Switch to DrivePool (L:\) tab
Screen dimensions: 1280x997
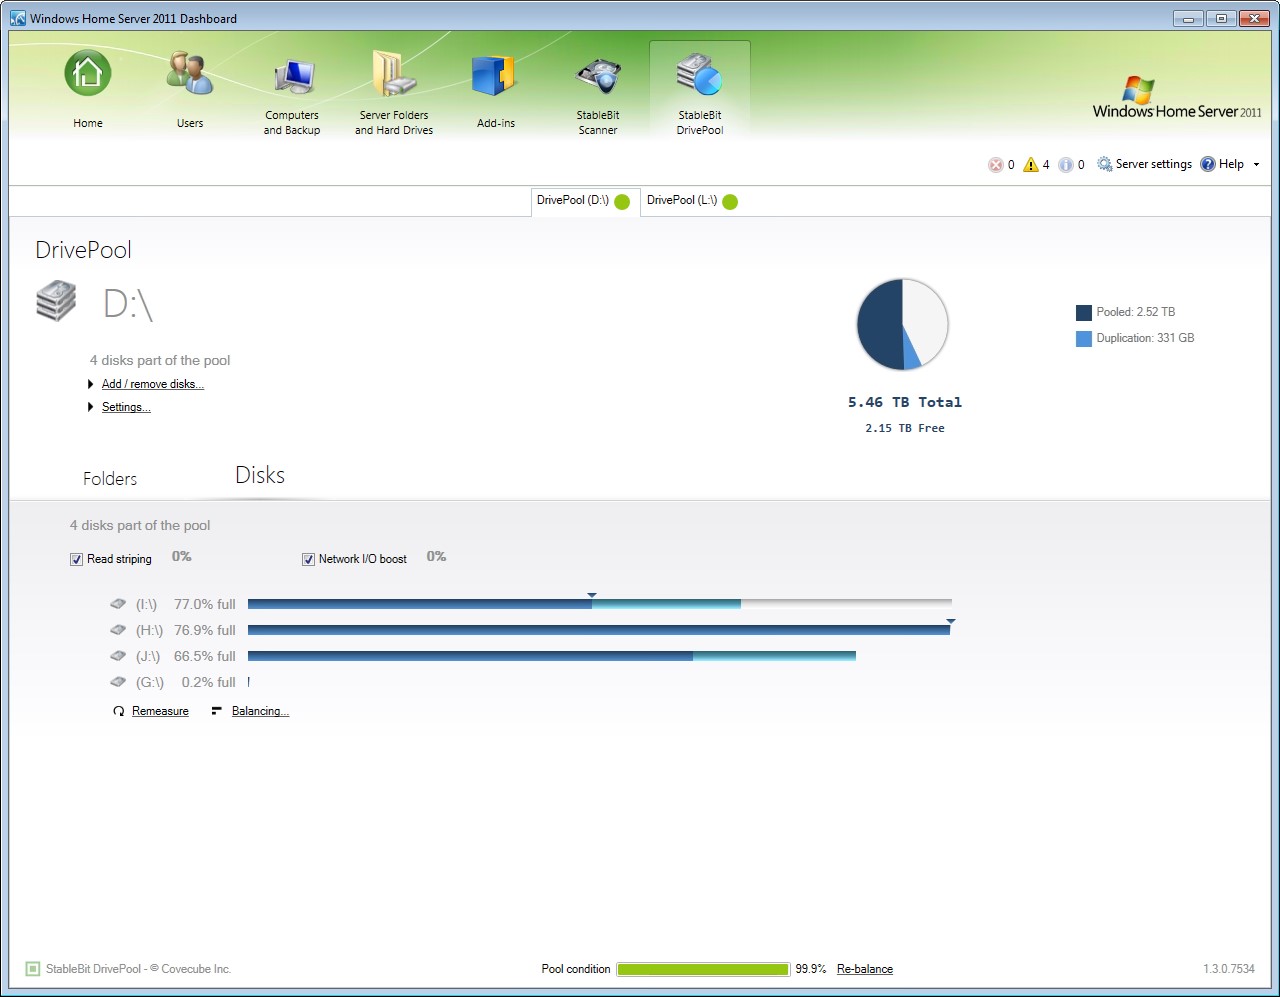click(x=690, y=201)
